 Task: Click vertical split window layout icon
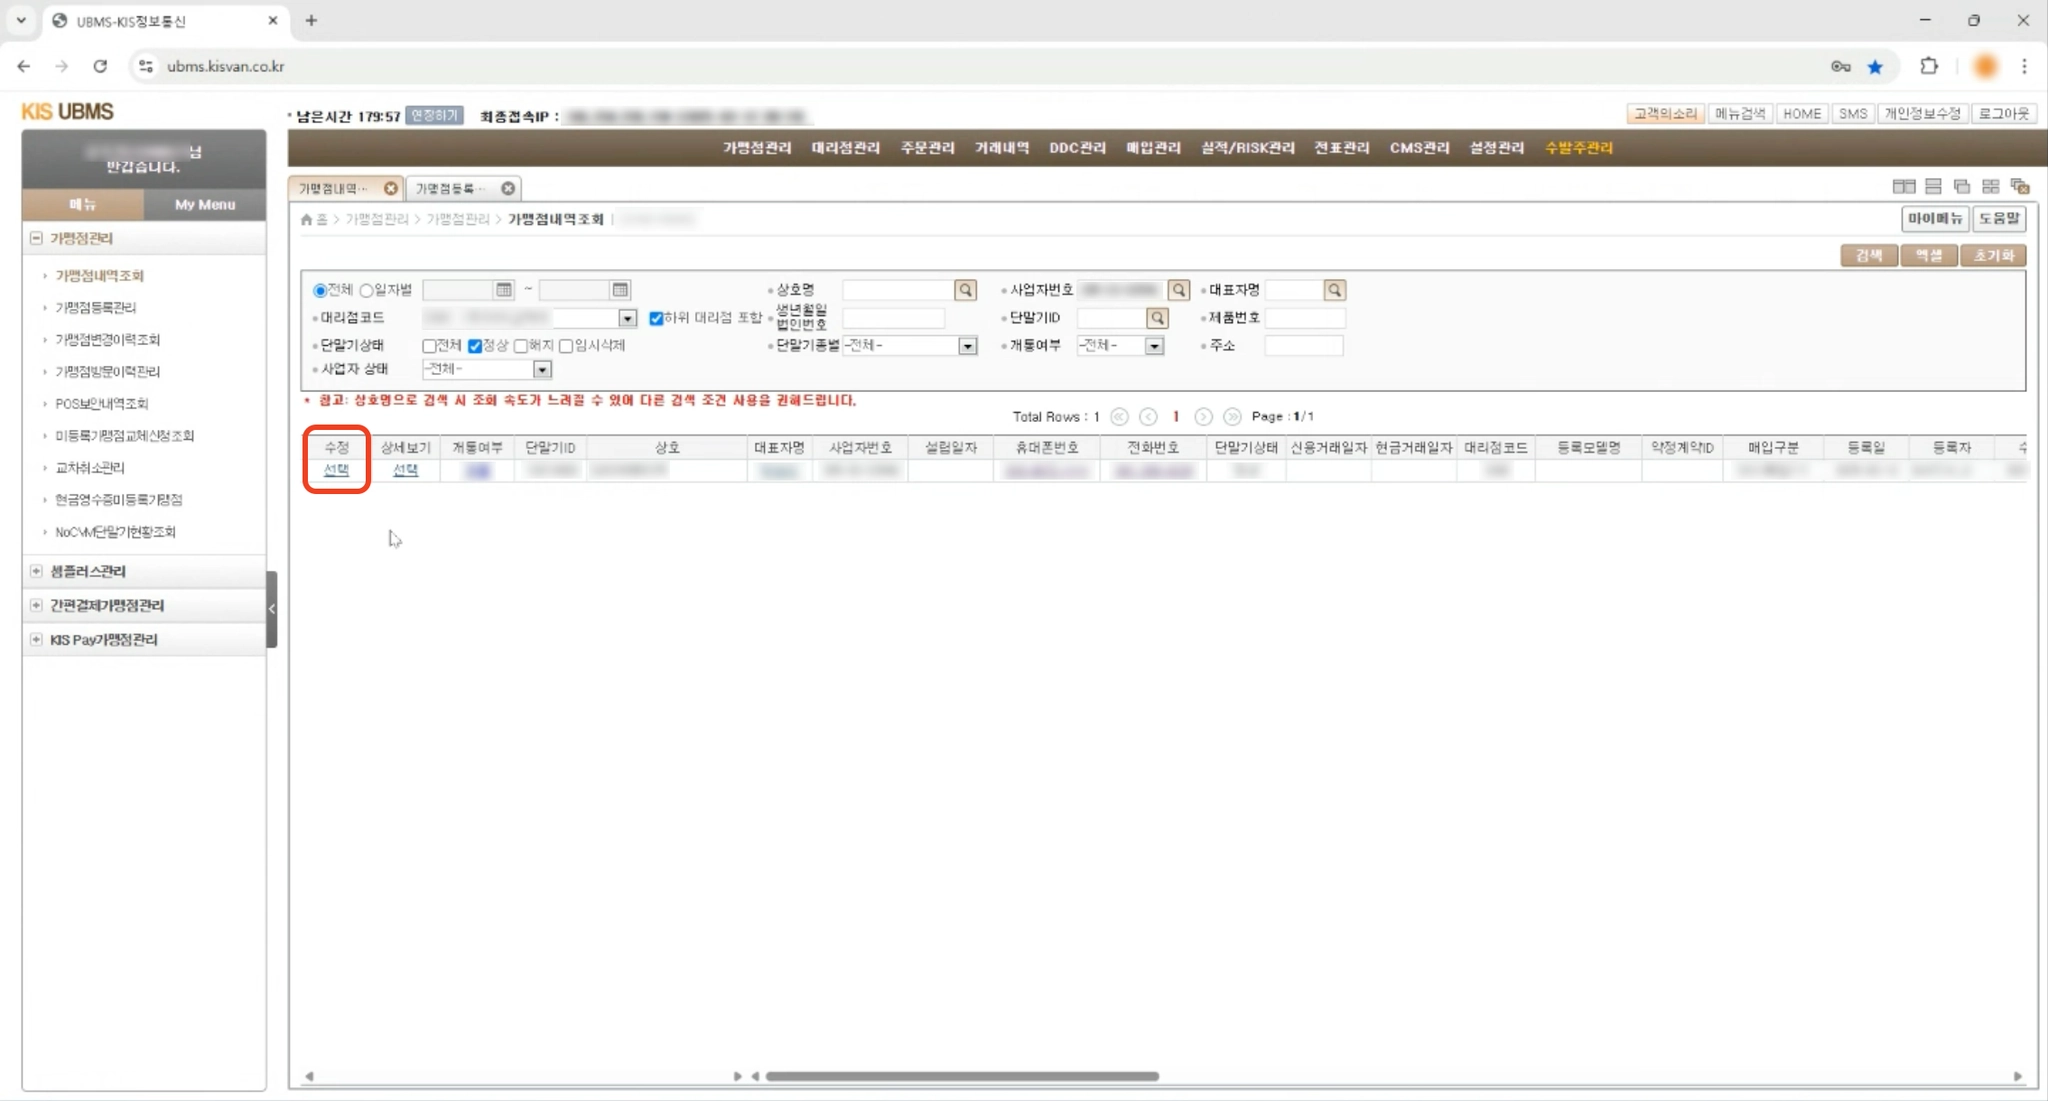(x=1903, y=187)
